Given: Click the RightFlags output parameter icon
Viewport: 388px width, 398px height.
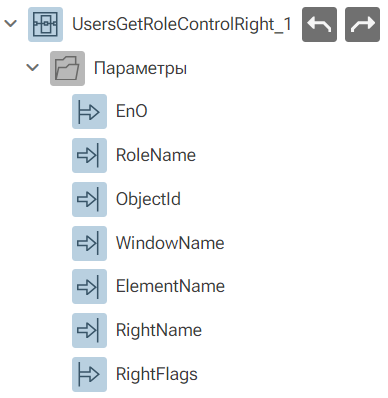Looking at the screenshot, I should pos(89,374).
